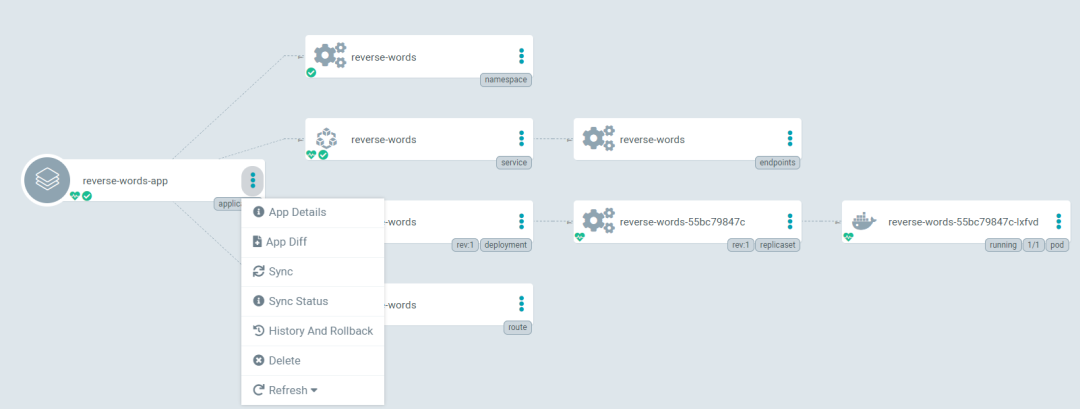Open the endpoints node three-dot menu
The height and width of the screenshot is (409, 1080).
click(790, 139)
